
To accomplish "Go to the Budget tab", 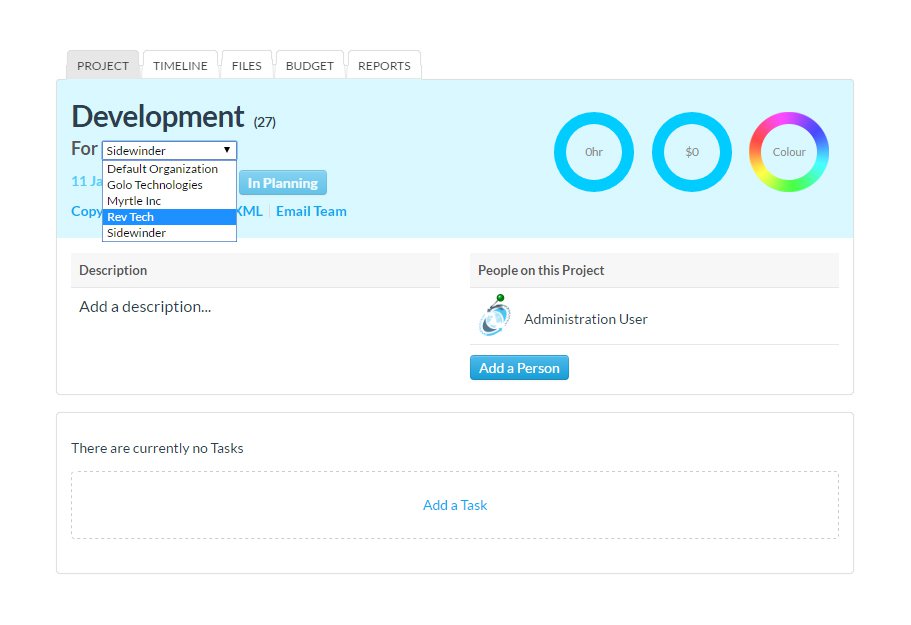I will click(x=309, y=66).
